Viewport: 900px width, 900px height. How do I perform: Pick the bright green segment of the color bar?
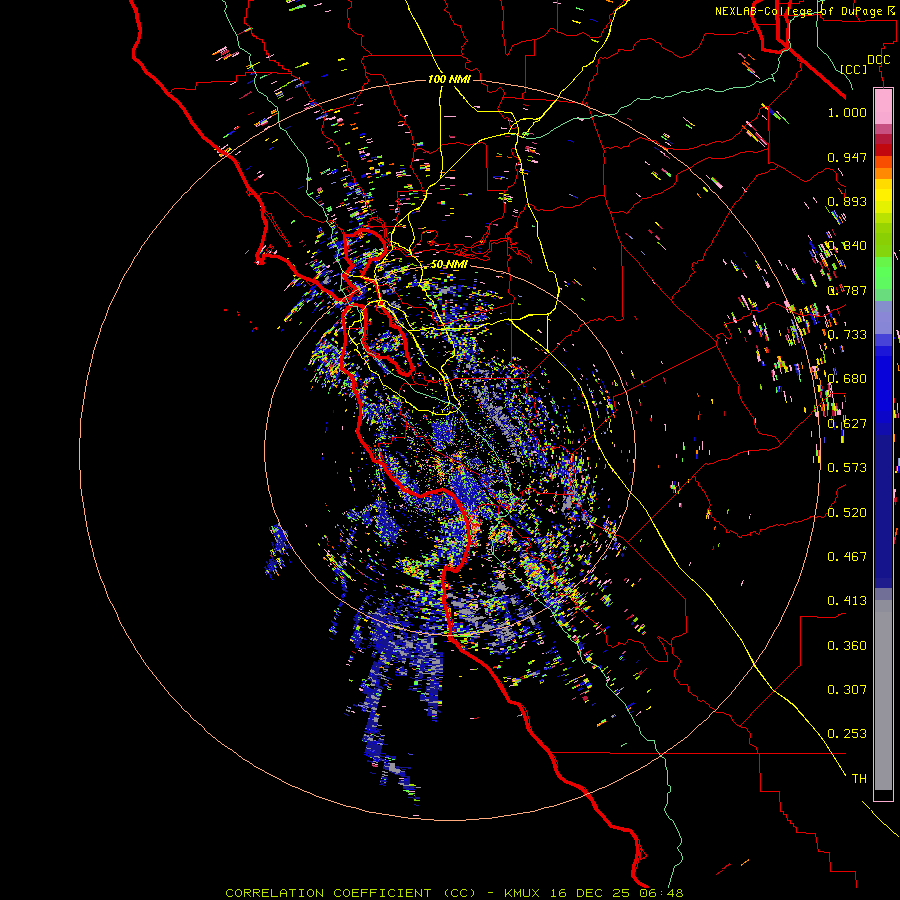click(x=883, y=273)
